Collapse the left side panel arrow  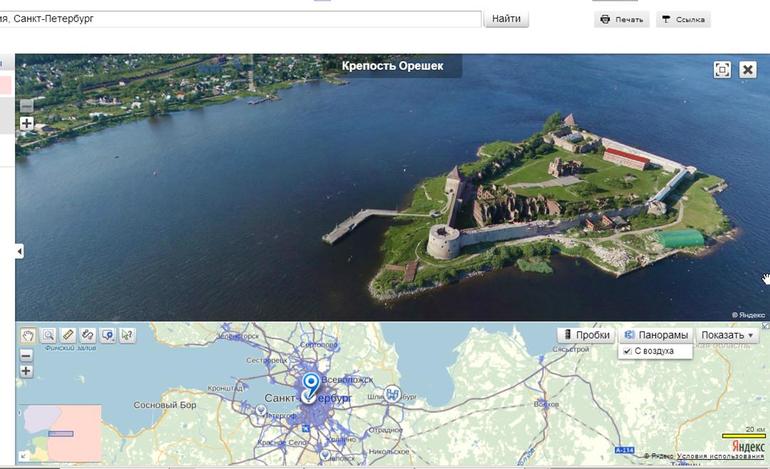pos(19,252)
